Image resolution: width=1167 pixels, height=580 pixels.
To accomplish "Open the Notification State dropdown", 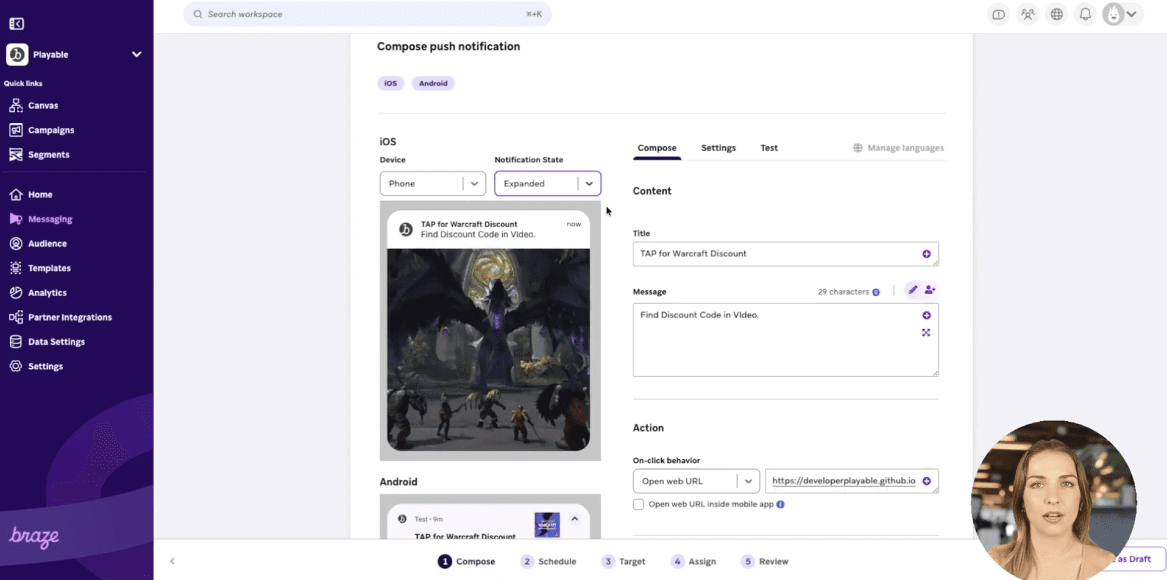I will click(548, 184).
